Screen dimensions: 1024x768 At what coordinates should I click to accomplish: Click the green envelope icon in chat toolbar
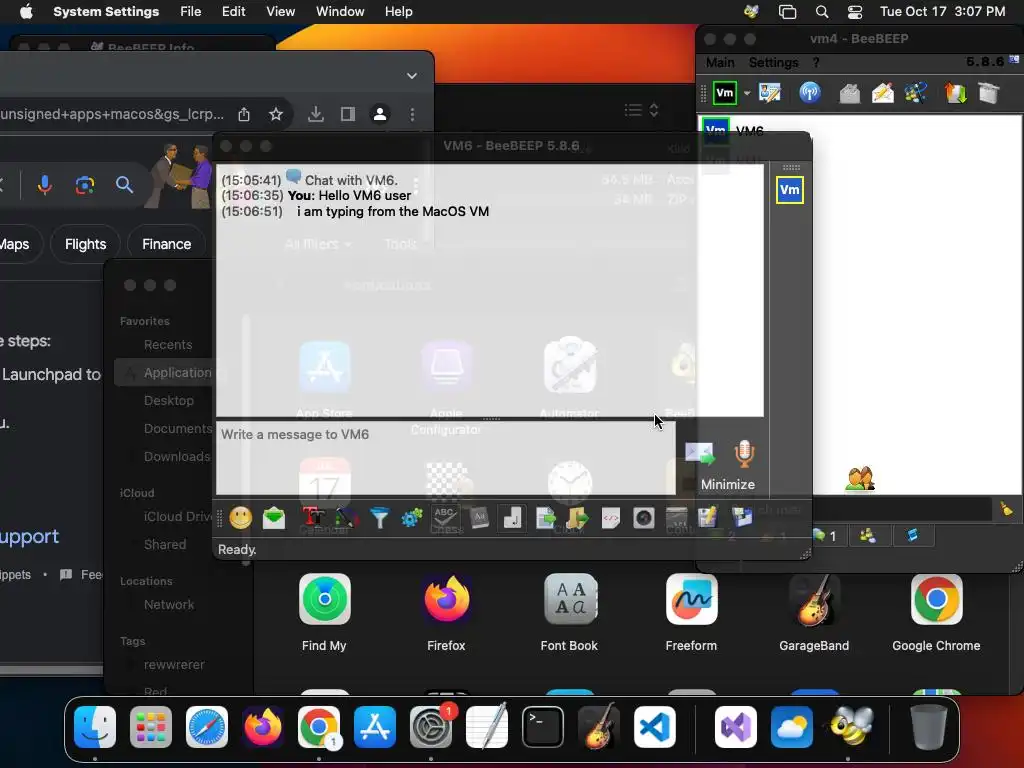[274, 518]
